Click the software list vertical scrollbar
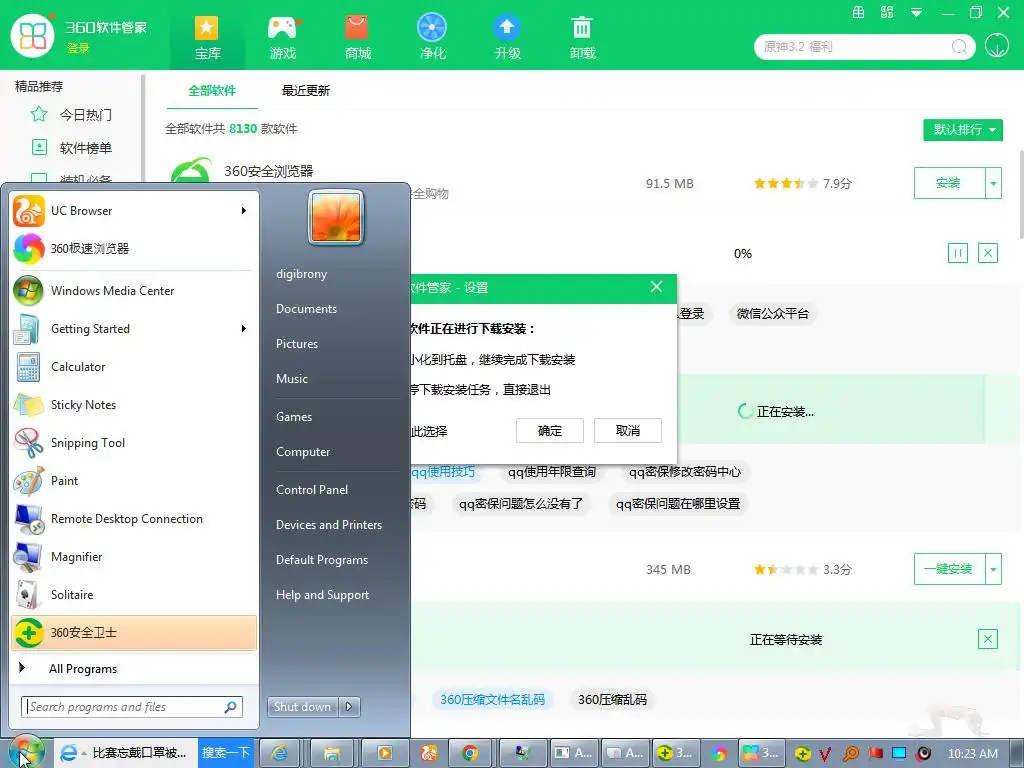Screen dimensions: 1024x768 (x=1020, y=195)
